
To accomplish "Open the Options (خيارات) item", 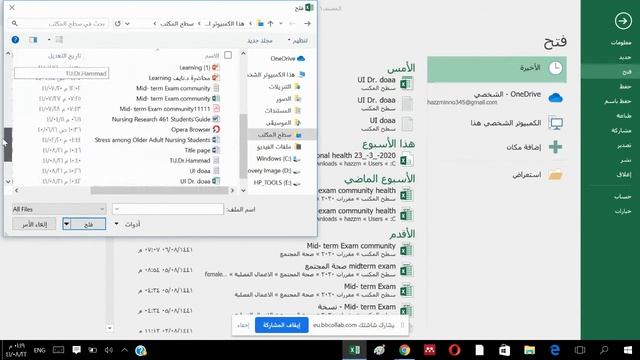I will [623, 211].
